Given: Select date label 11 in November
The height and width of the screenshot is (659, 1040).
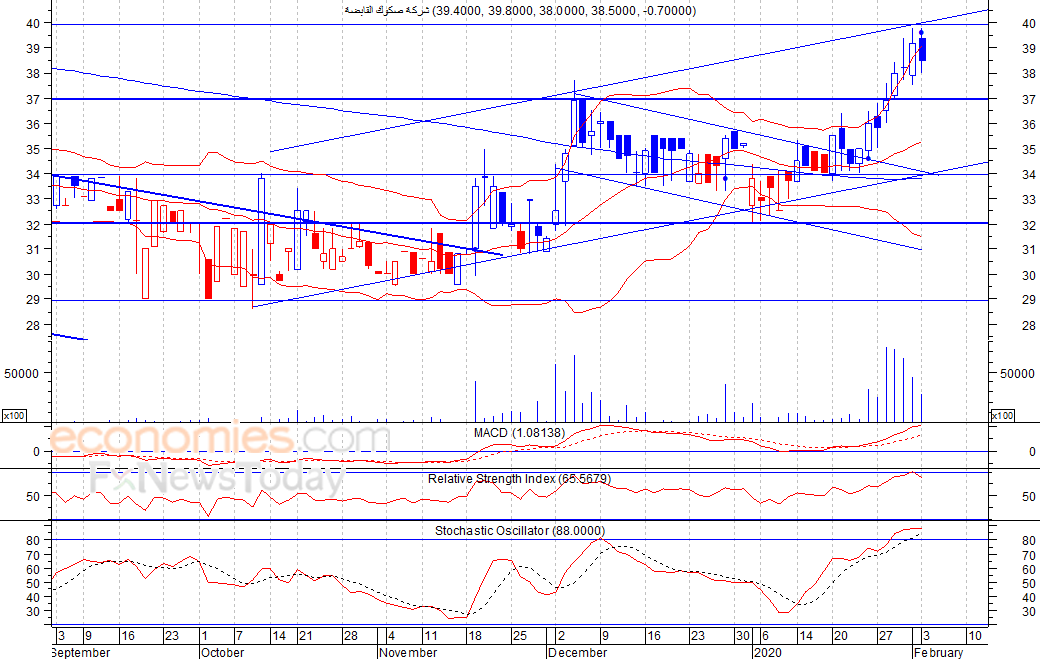Looking at the screenshot, I should (430, 636).
